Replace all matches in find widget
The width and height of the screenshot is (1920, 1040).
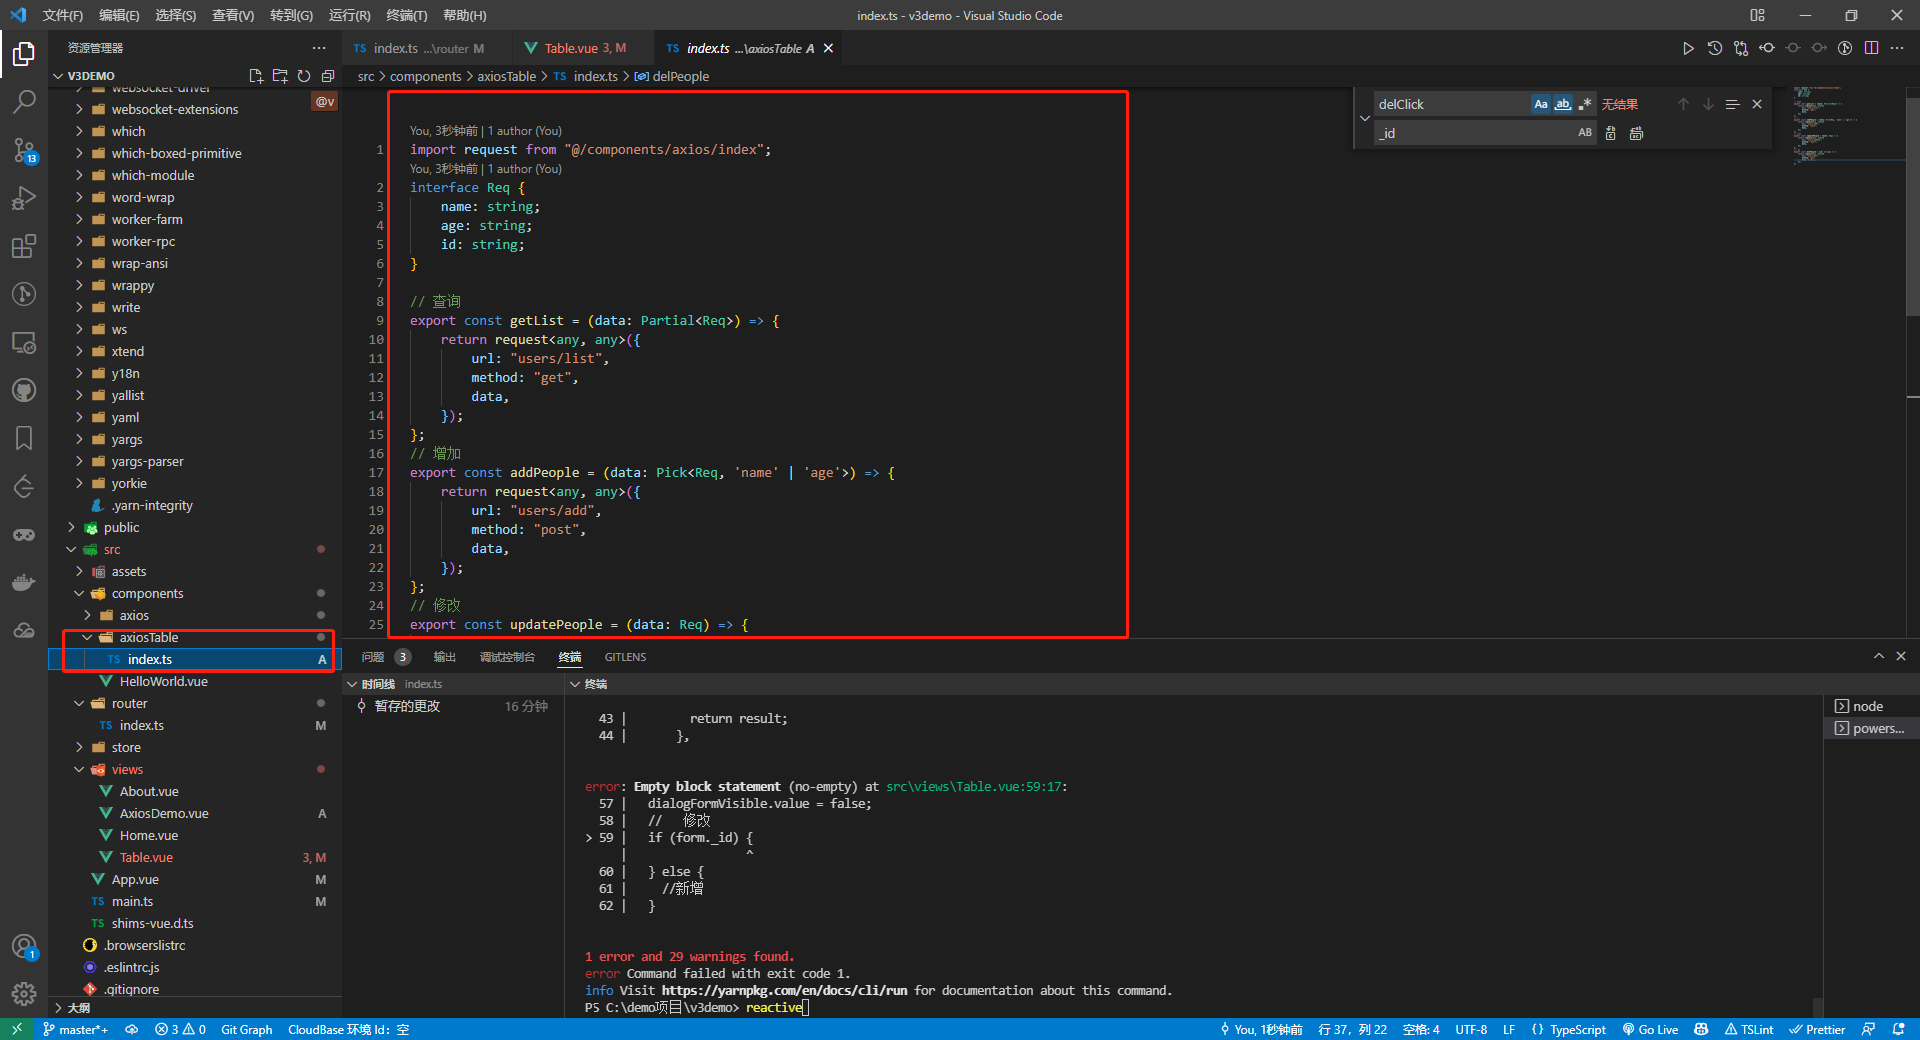click(1636, 133)
